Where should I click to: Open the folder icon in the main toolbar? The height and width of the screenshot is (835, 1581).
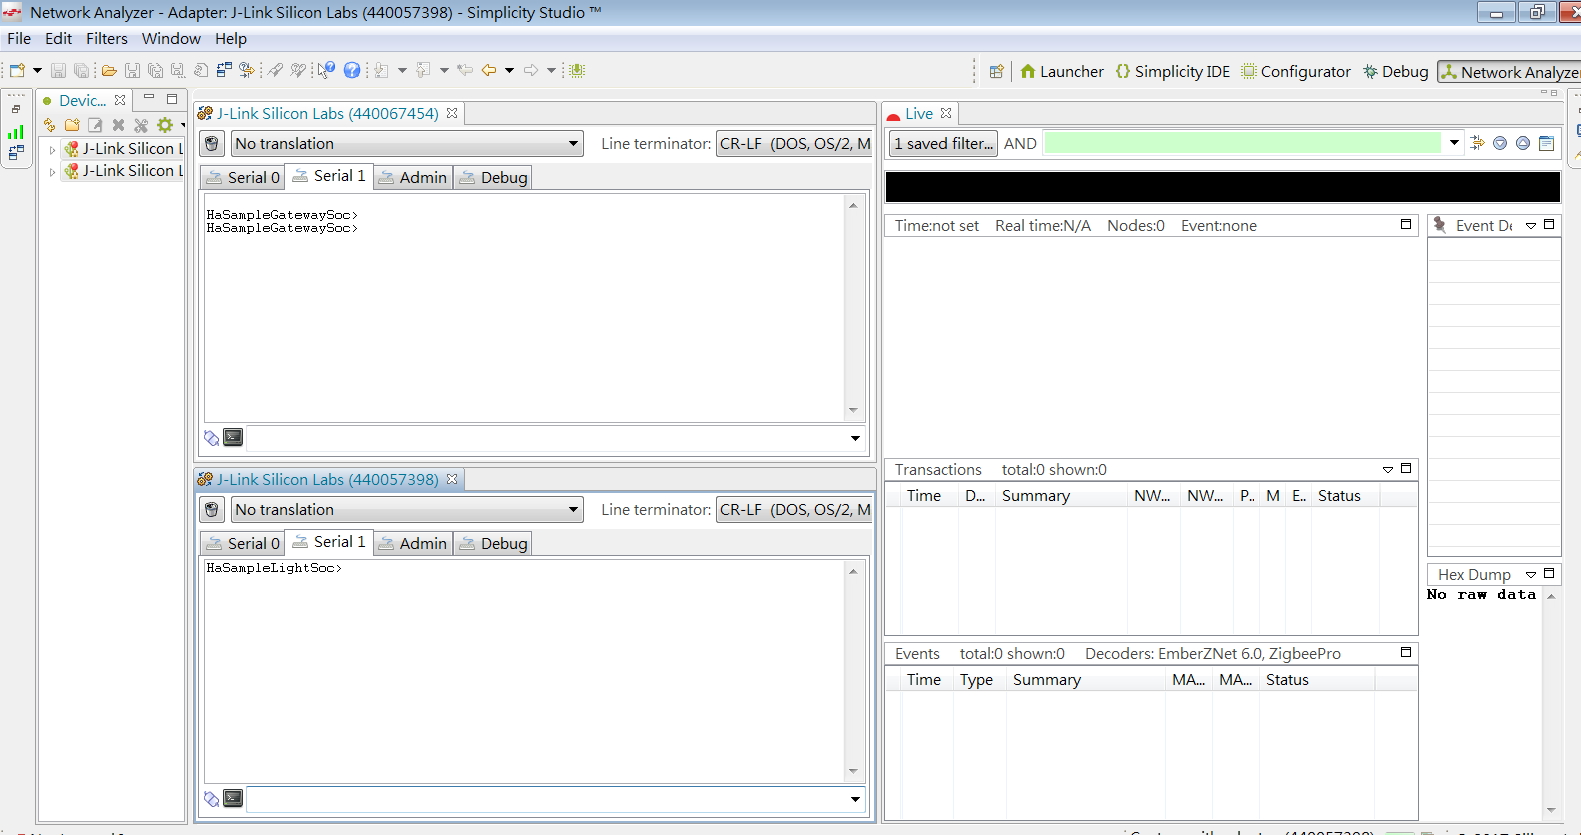click(x=109, y=70)
